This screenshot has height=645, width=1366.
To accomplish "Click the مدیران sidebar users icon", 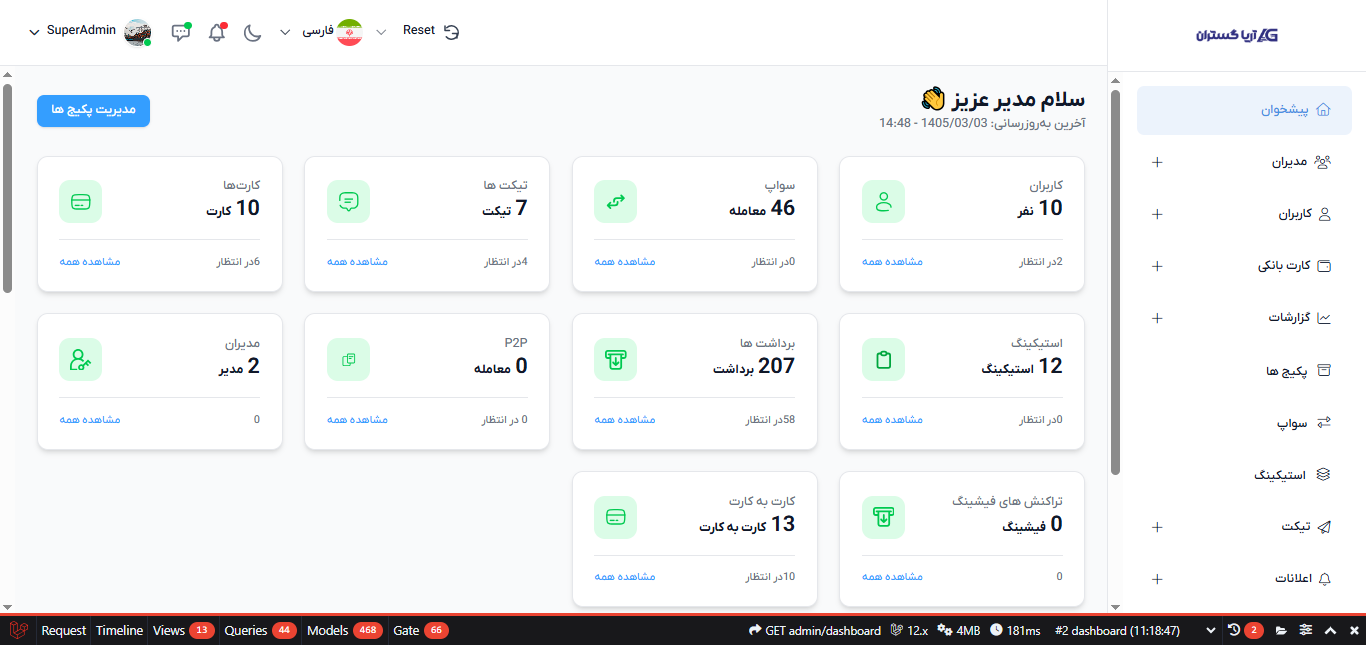I will [1323, 162].
